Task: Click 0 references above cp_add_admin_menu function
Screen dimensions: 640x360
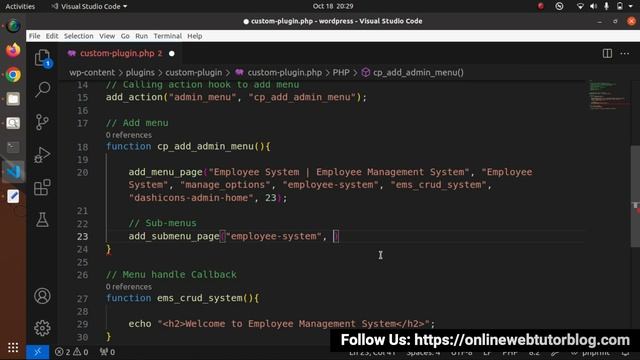Action: tap(129, 135)
